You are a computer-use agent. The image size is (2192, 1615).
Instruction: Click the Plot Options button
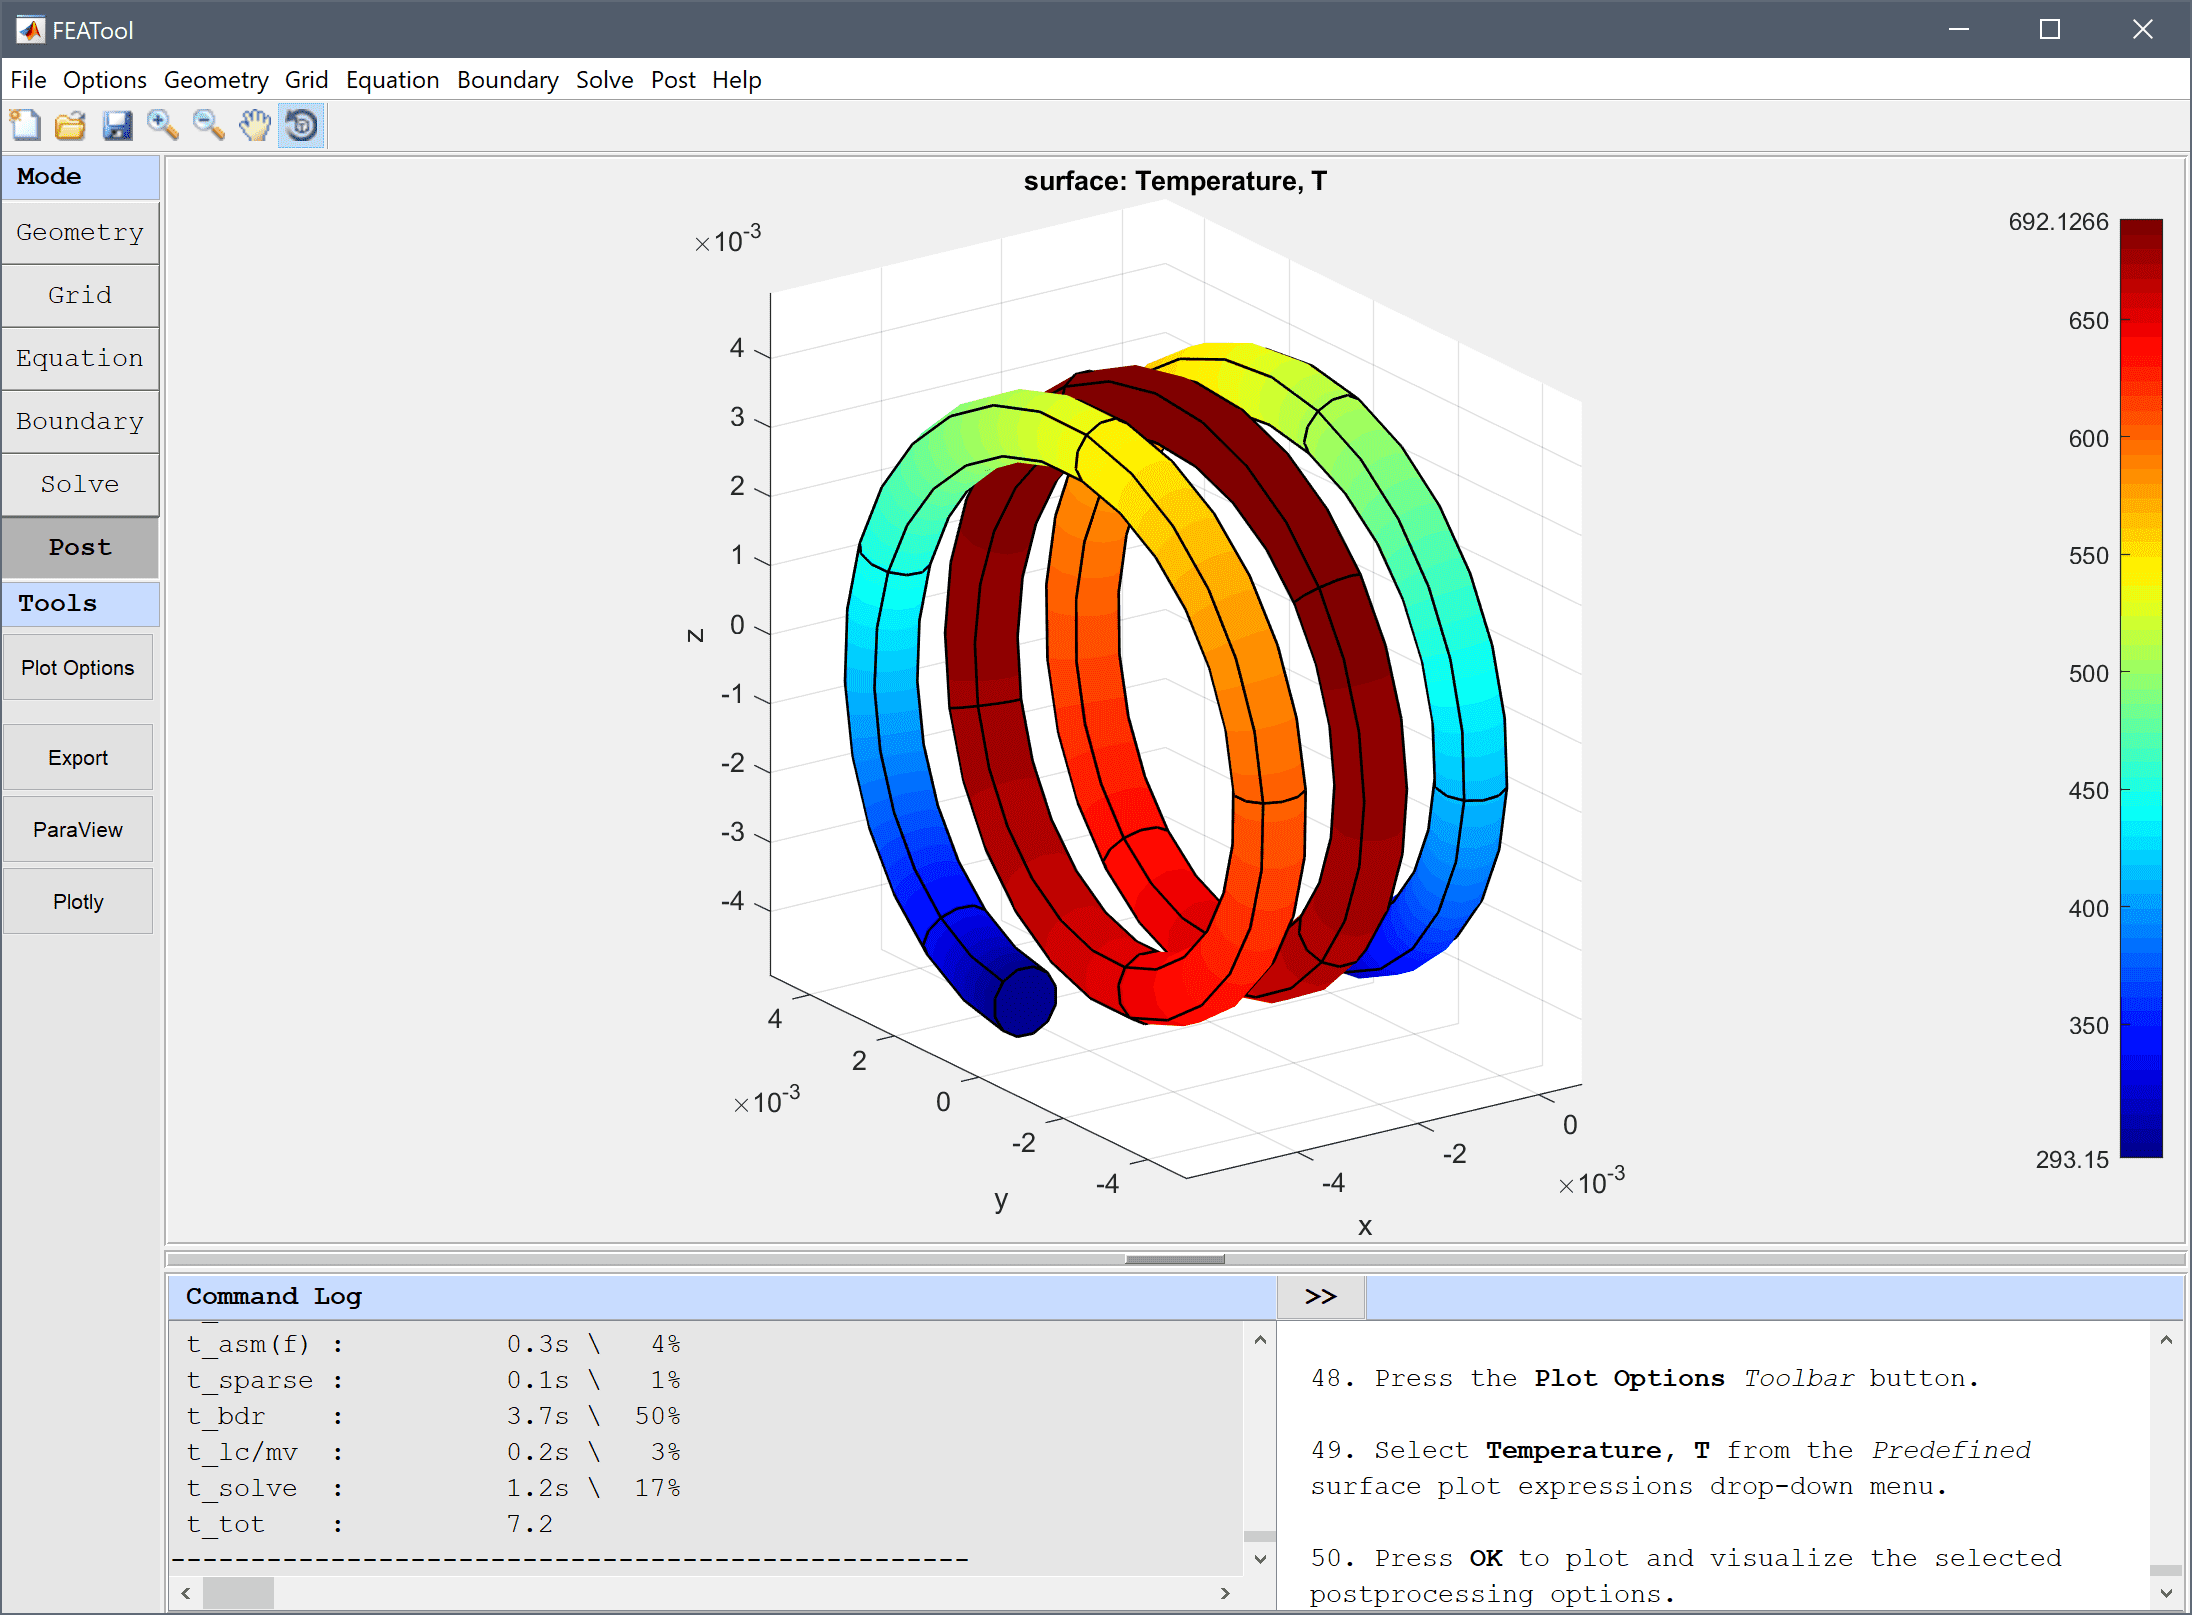[78, 667]
